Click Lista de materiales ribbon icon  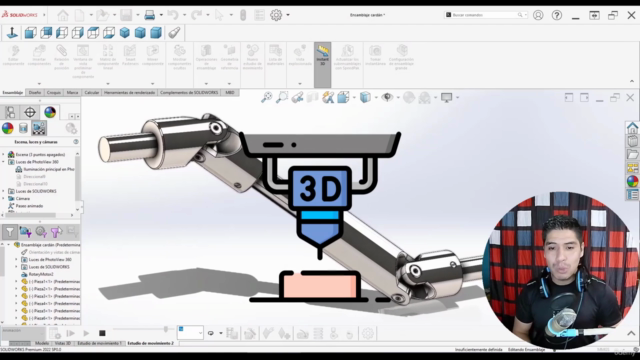point(276,55)
